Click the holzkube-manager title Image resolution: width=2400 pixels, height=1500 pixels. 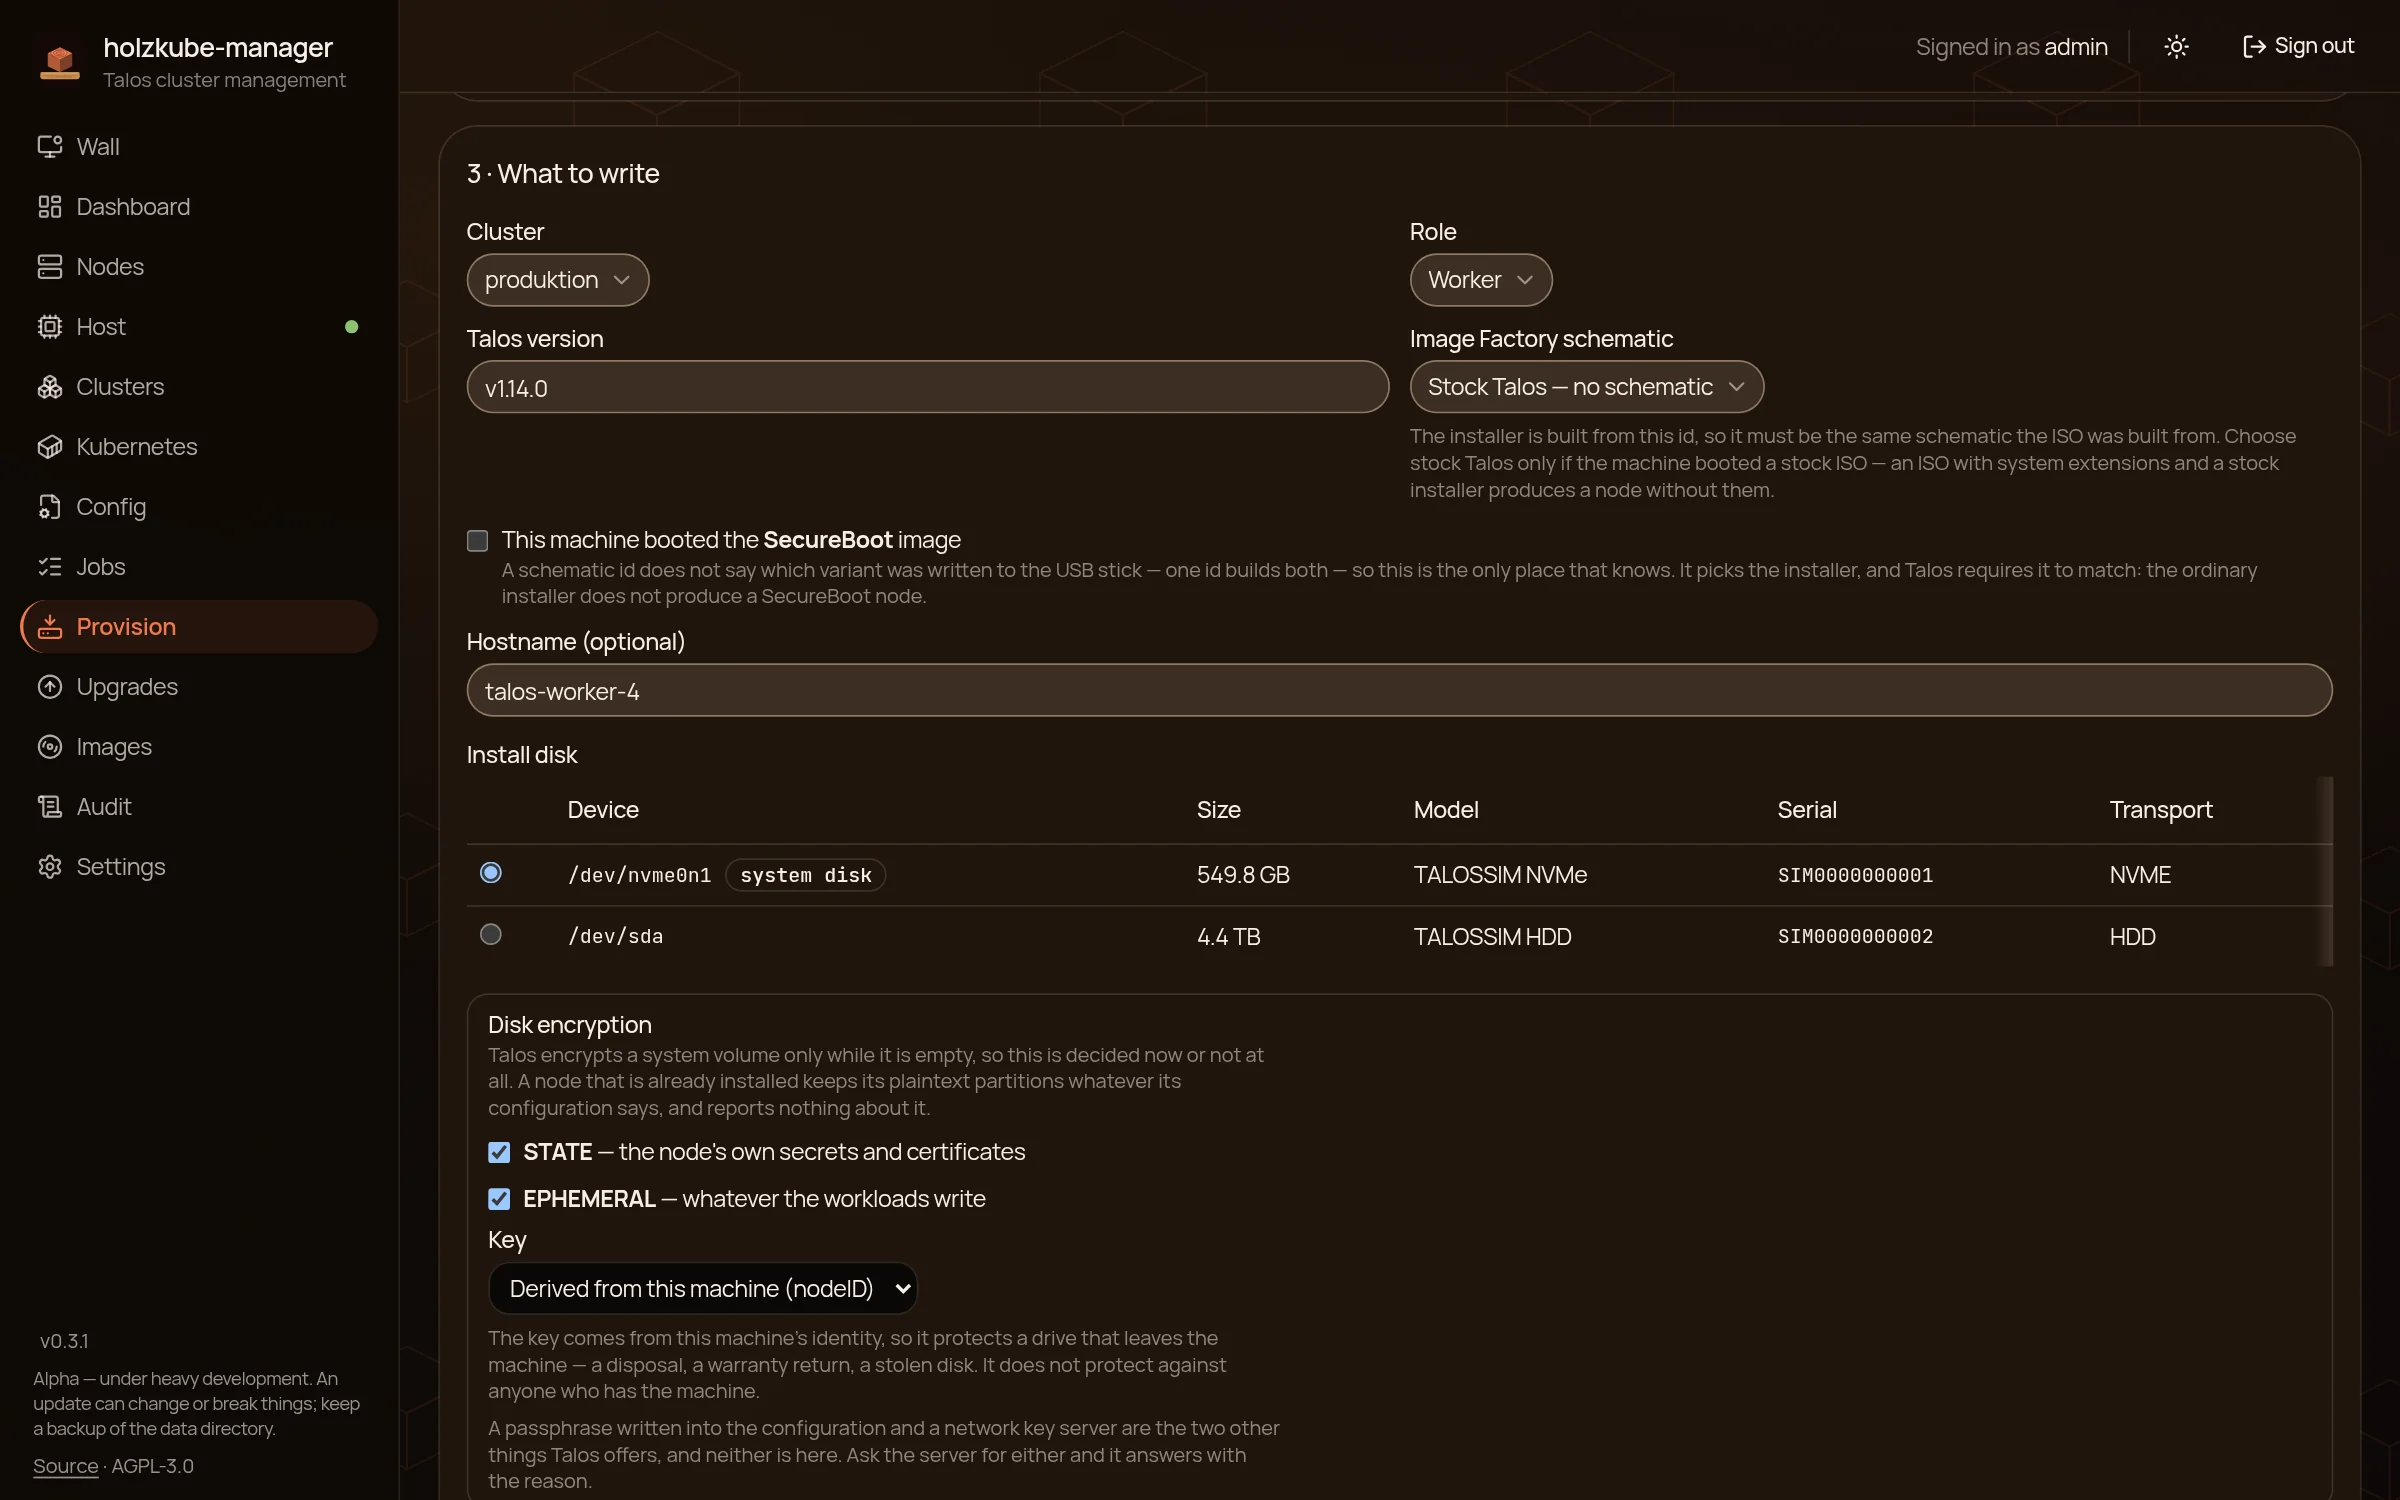click(218, 47)
